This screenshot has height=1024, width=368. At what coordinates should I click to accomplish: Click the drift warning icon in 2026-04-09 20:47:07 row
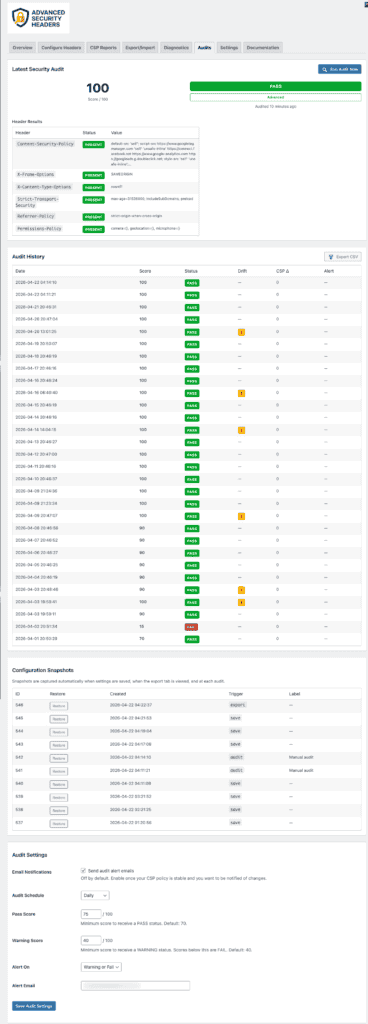tap(241, 516)
